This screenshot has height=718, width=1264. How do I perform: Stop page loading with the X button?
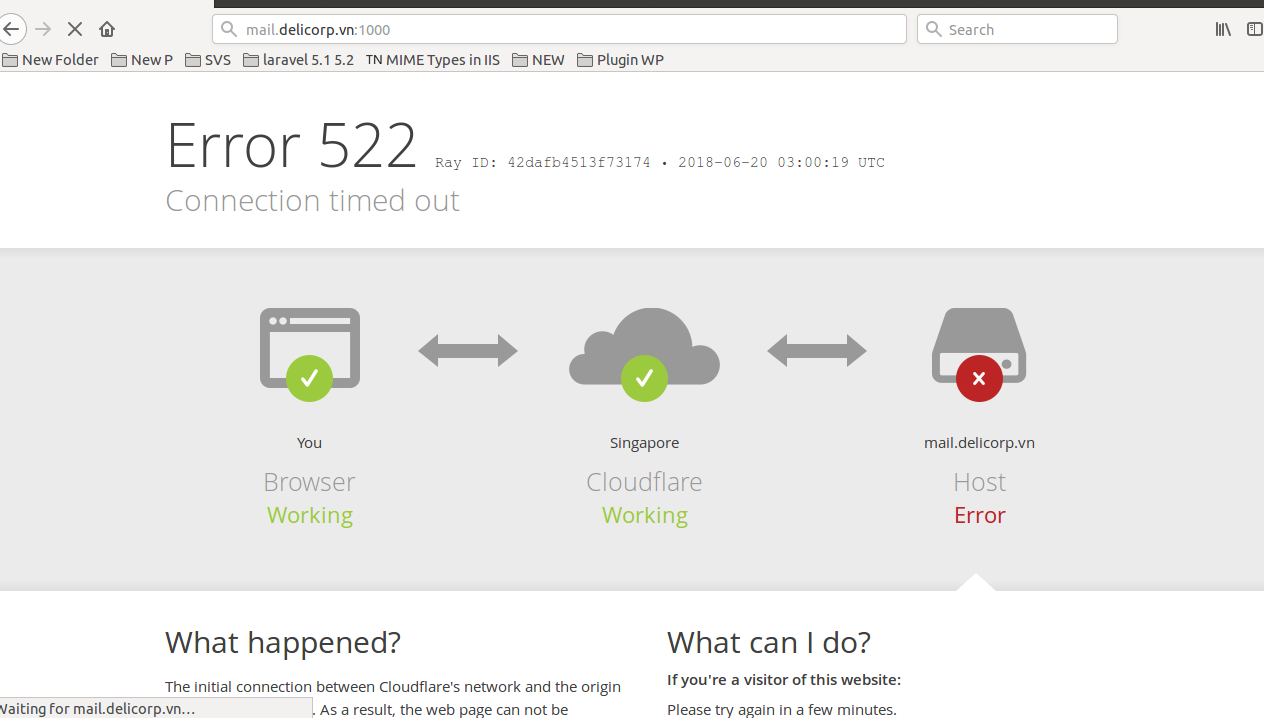75,29
